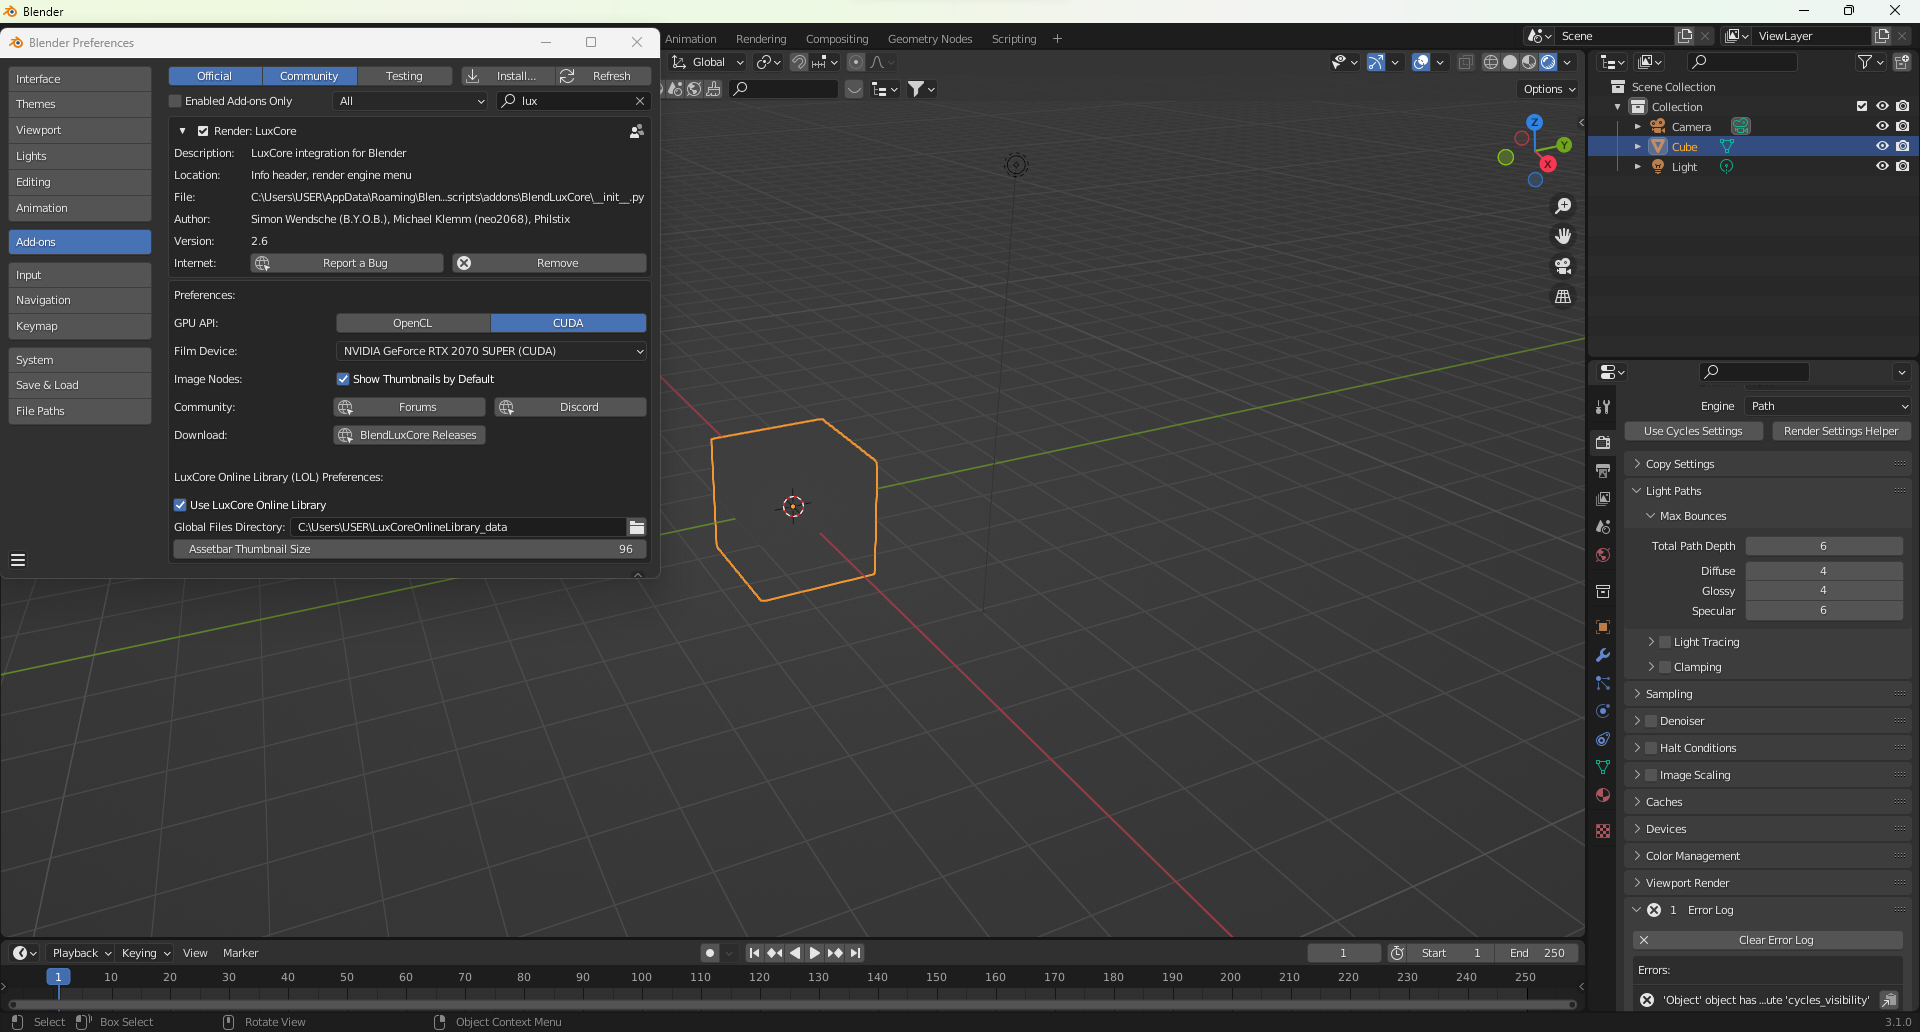Open Preferences hamburger menu icon
1920x1032 pixels.
click(x=18, y=560)
